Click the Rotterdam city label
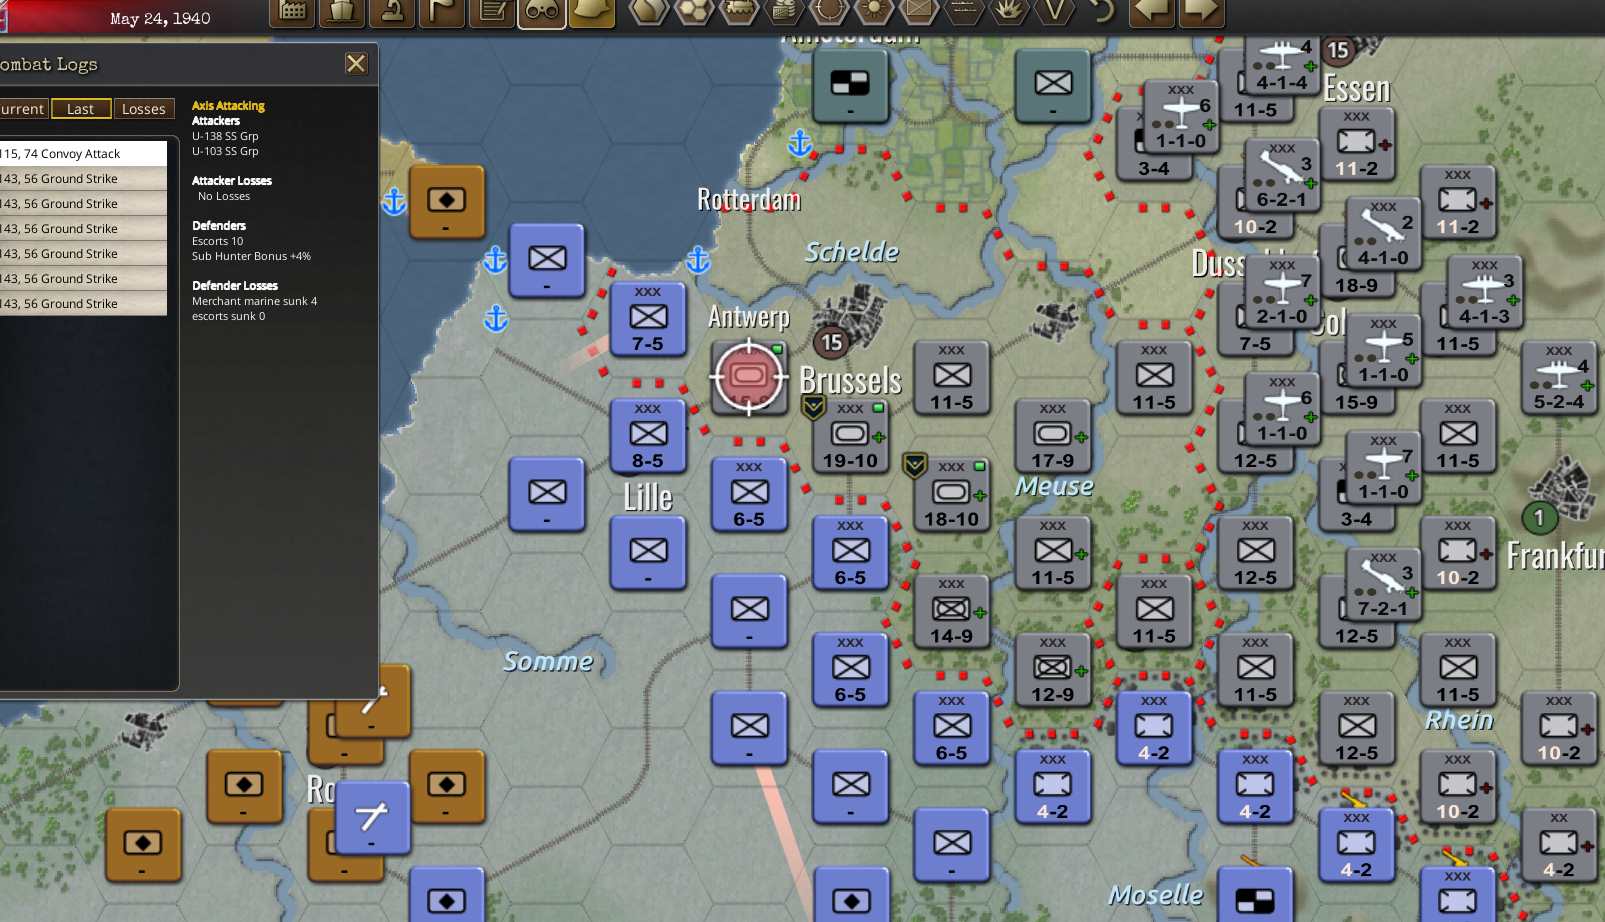Image resolution: width=1605 pixels, height=922 pixels. pos(749,200)
